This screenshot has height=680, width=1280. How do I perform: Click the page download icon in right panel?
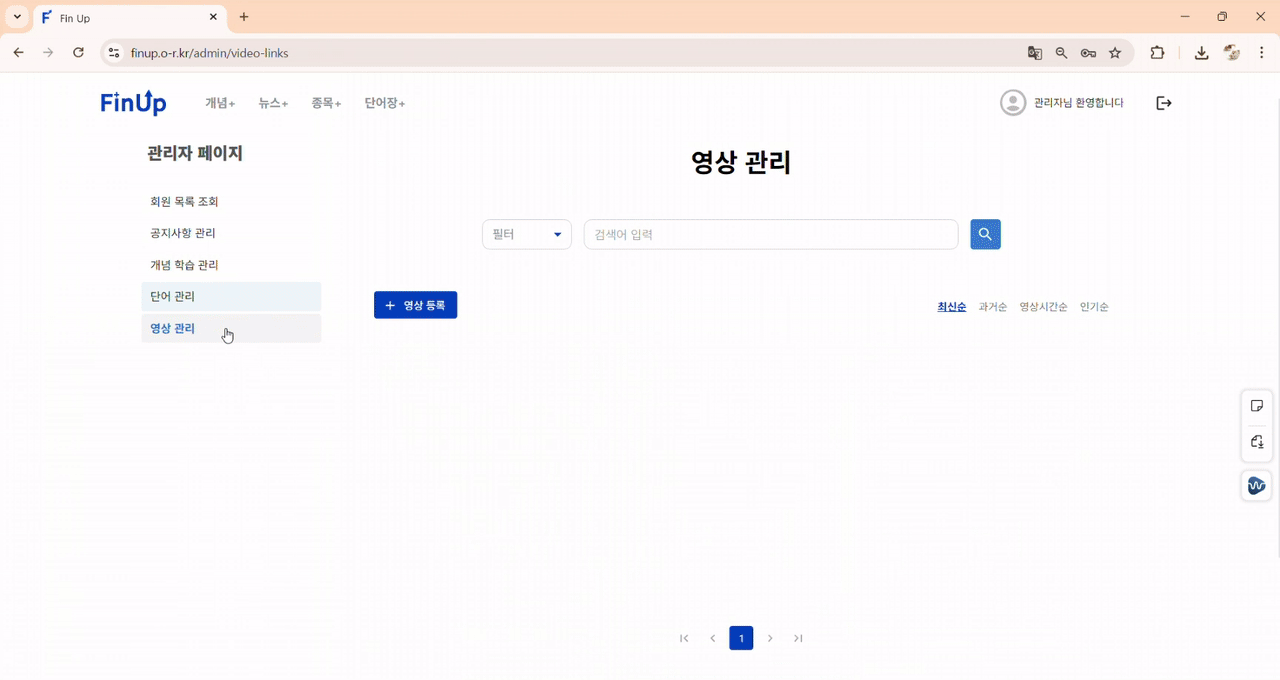[1256, 441]
